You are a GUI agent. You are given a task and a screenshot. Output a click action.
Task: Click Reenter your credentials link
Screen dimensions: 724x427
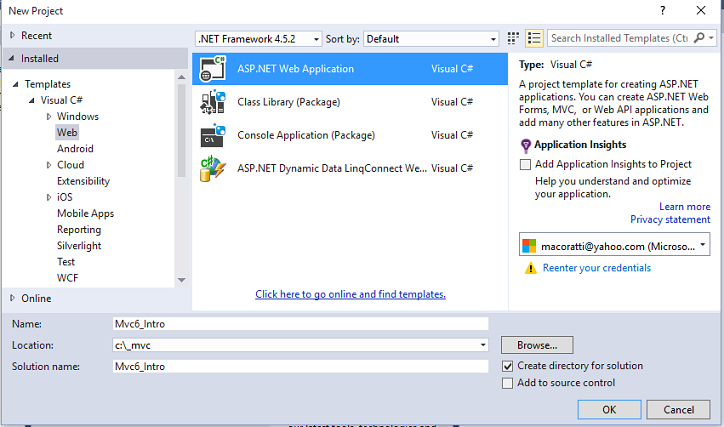tap(597, 268)
